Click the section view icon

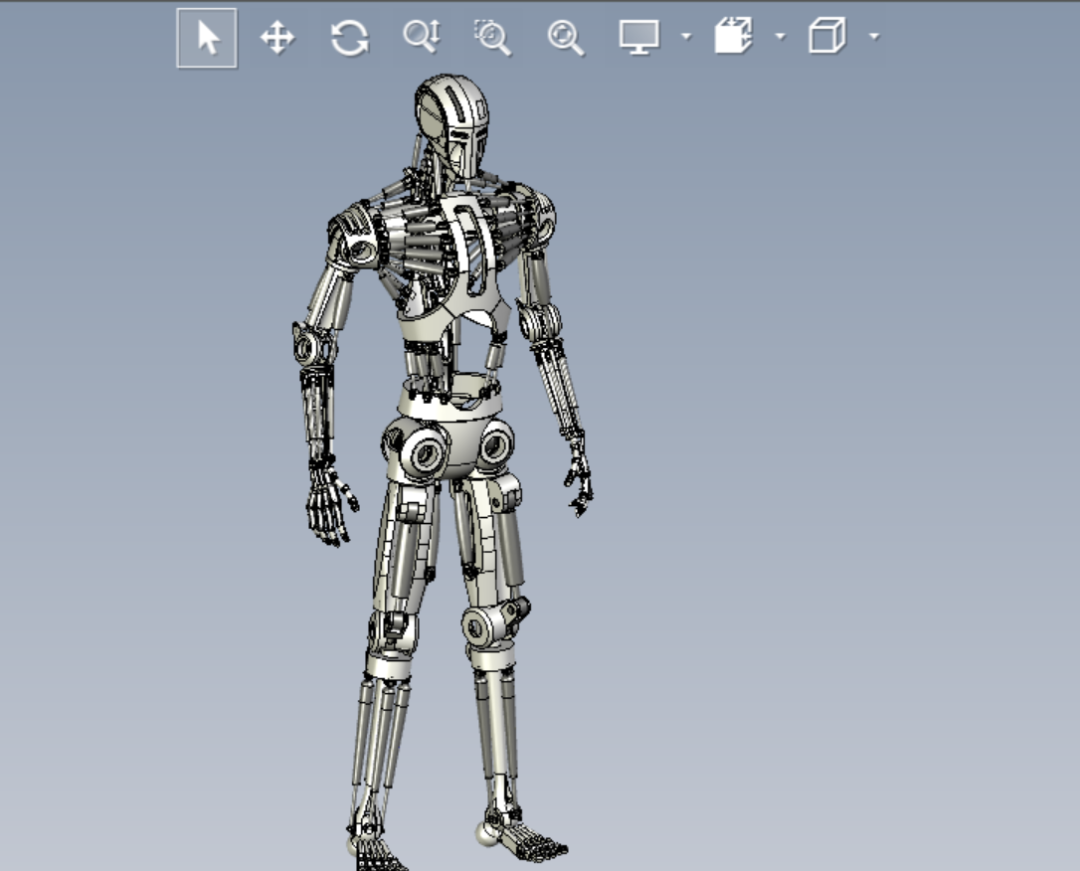click(x=733, y=36)
